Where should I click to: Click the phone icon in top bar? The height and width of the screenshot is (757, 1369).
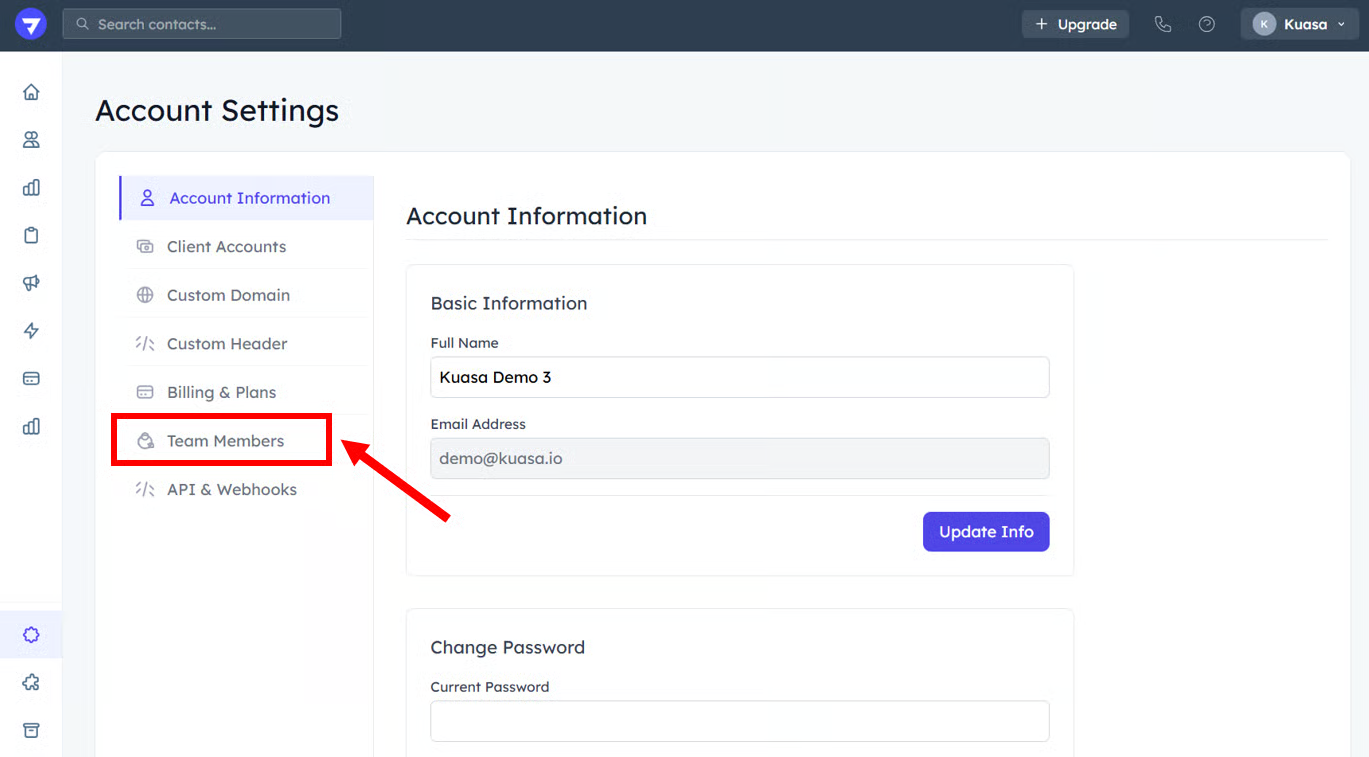click(1162, 24)
